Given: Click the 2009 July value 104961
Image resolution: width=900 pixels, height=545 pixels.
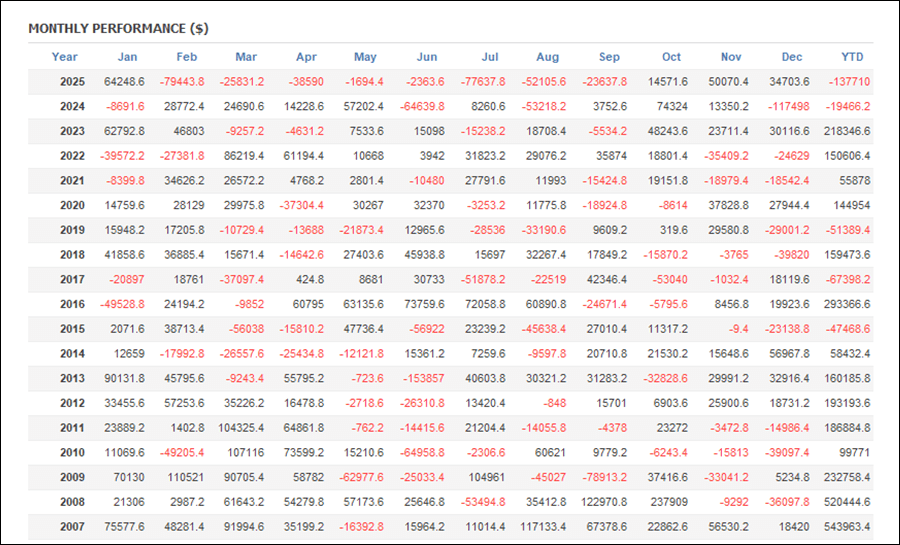Looking at the screenshot, I should point(485,477).
